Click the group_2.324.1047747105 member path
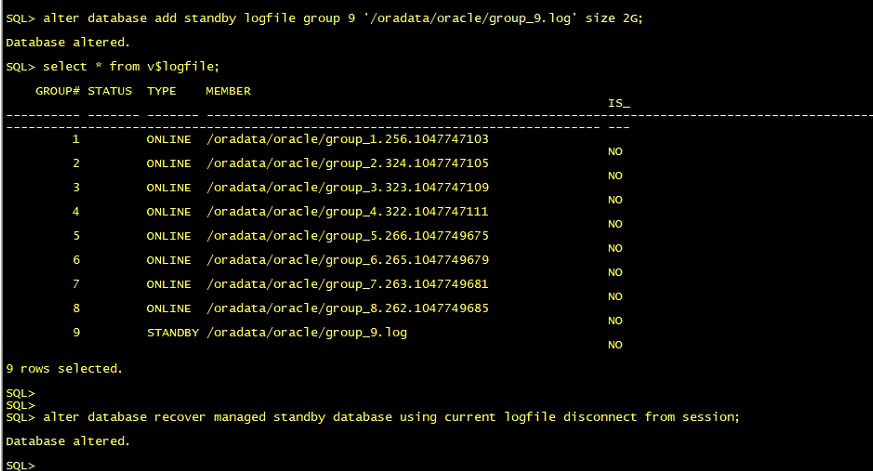This screenshot has height=471, width=873. (347, 163)
